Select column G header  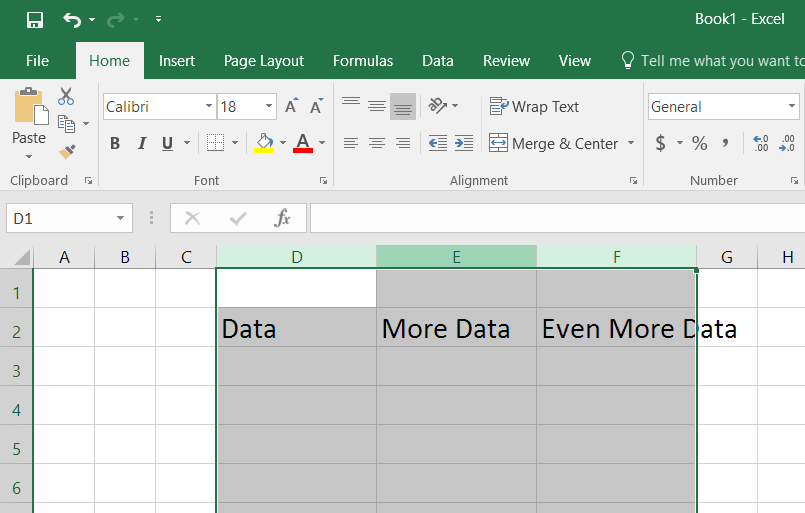726,257
